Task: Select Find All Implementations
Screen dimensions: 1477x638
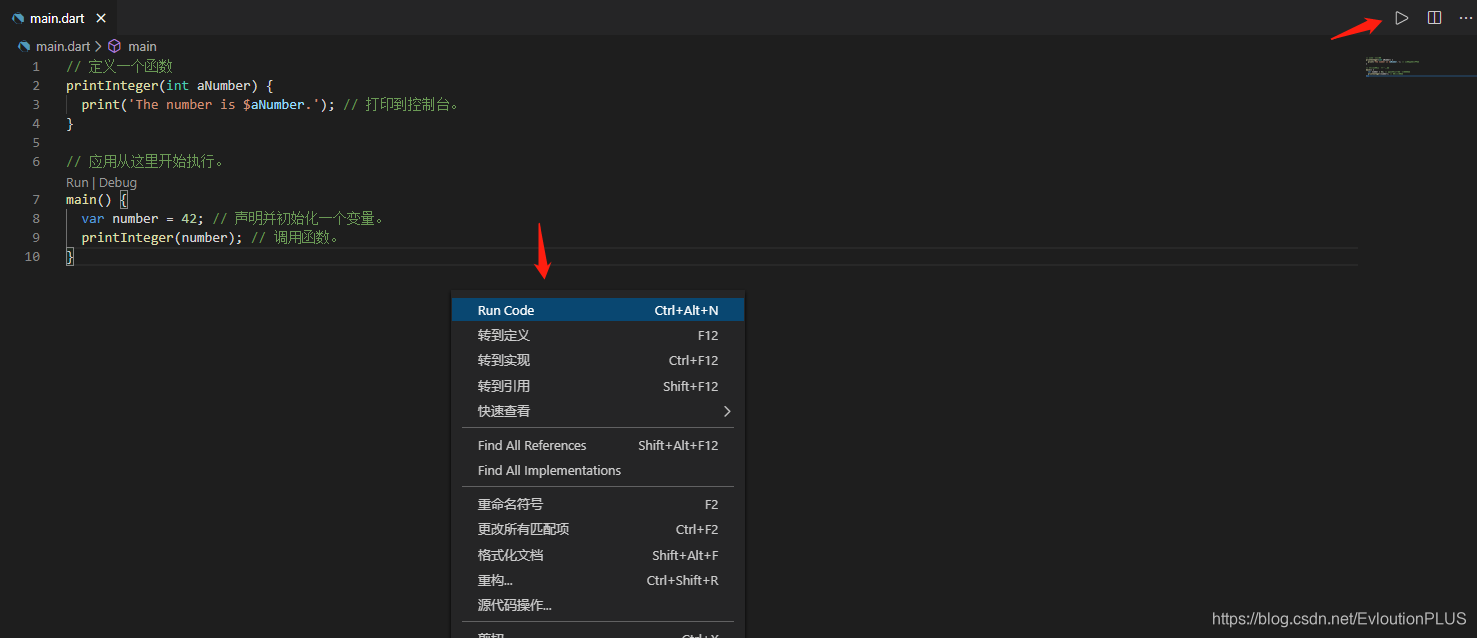Action: (x=549, y=470)
